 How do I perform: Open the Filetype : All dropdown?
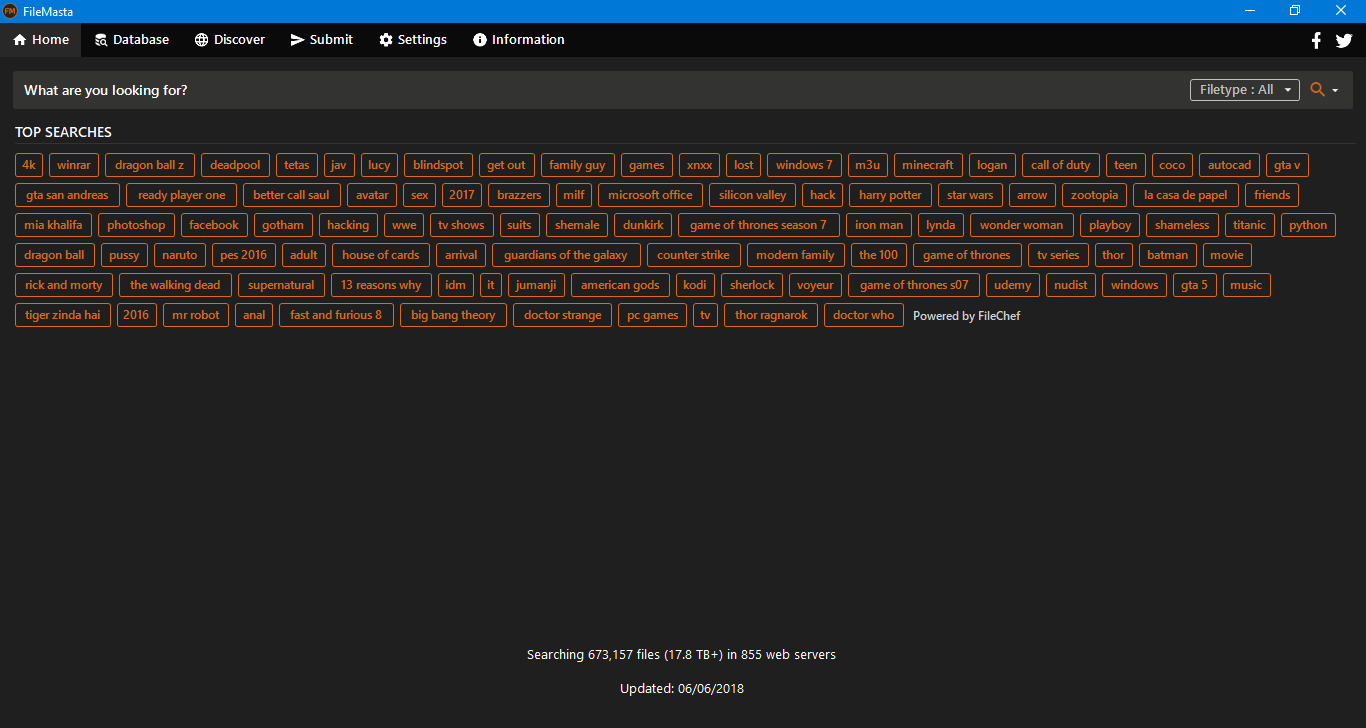(1245, 90)
